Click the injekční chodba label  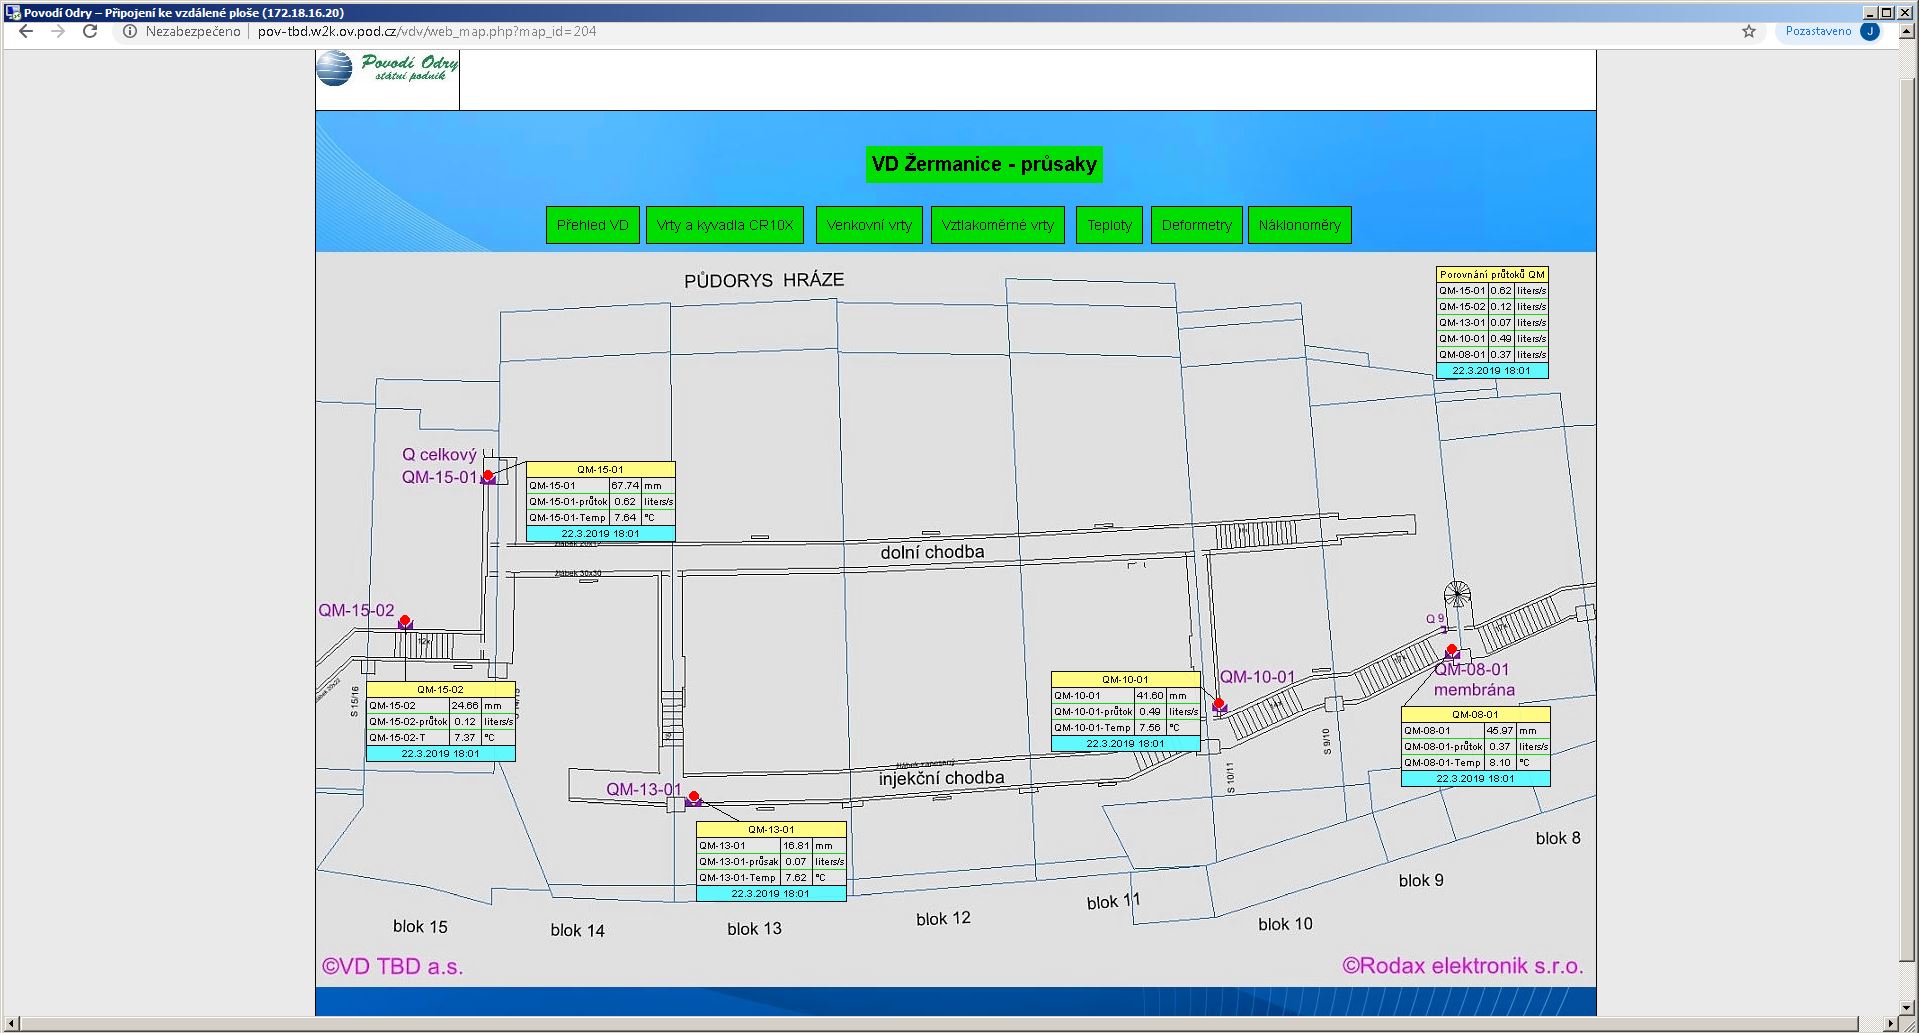click(941, 778)
